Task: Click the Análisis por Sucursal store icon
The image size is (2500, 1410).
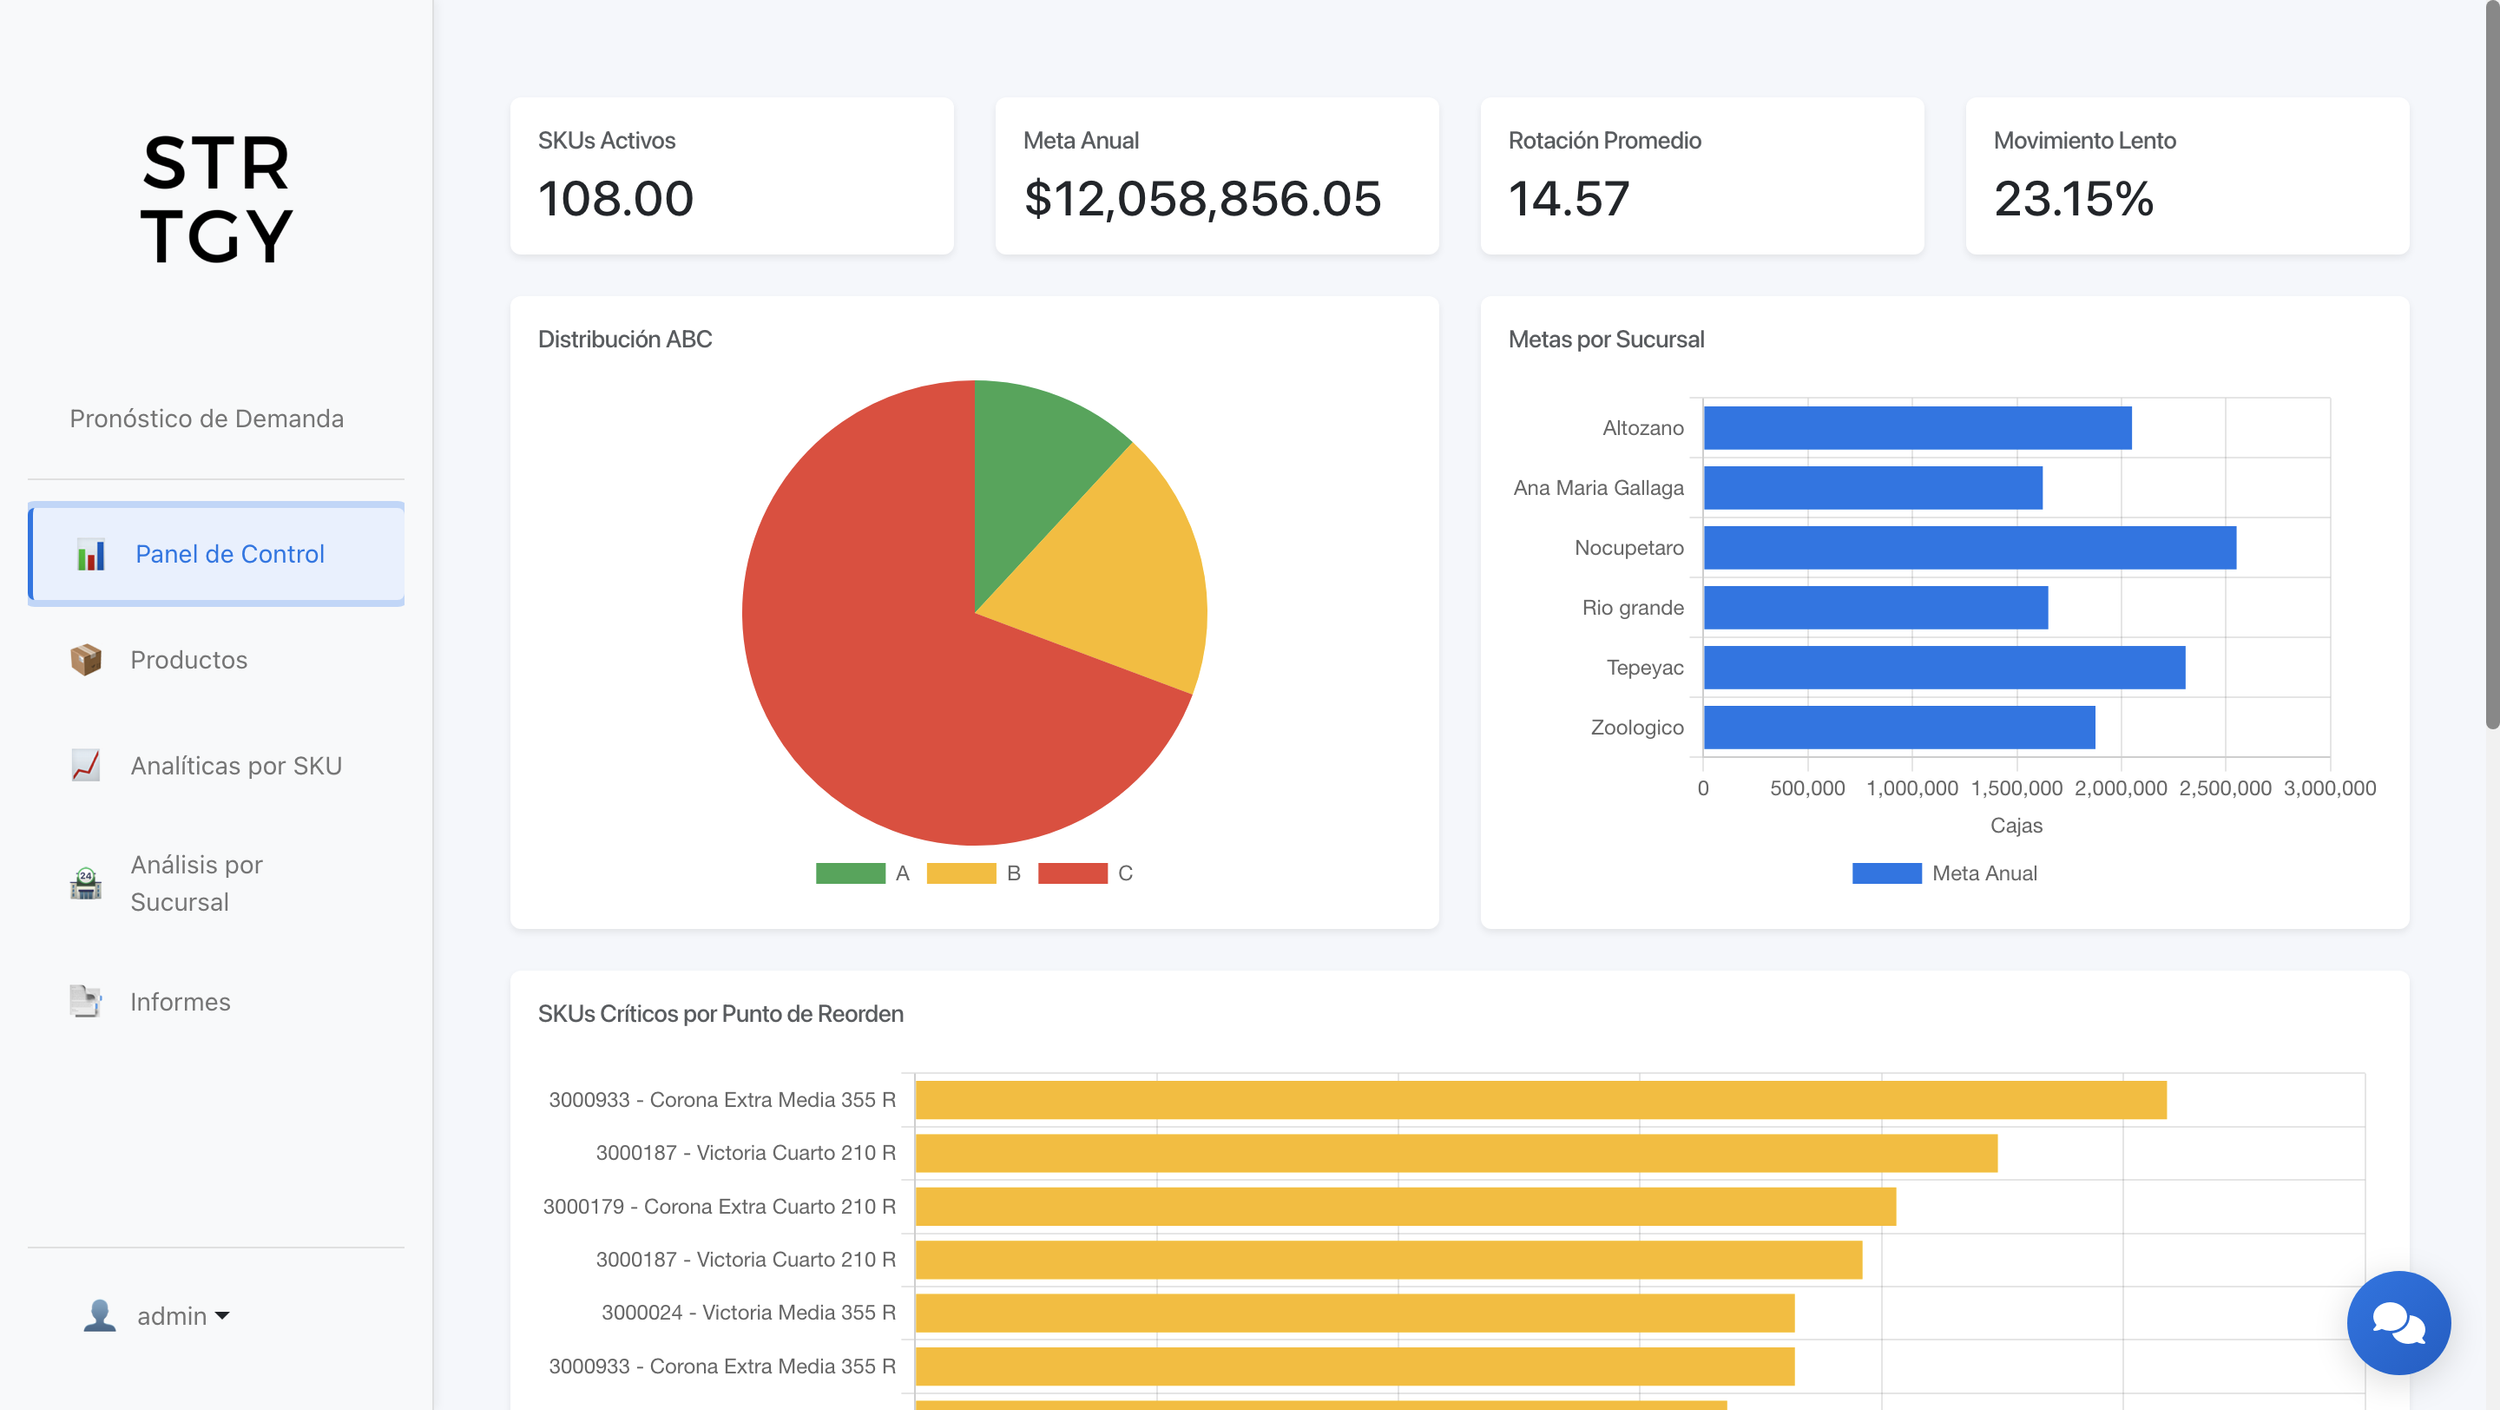Action: [x=86, y=883]
